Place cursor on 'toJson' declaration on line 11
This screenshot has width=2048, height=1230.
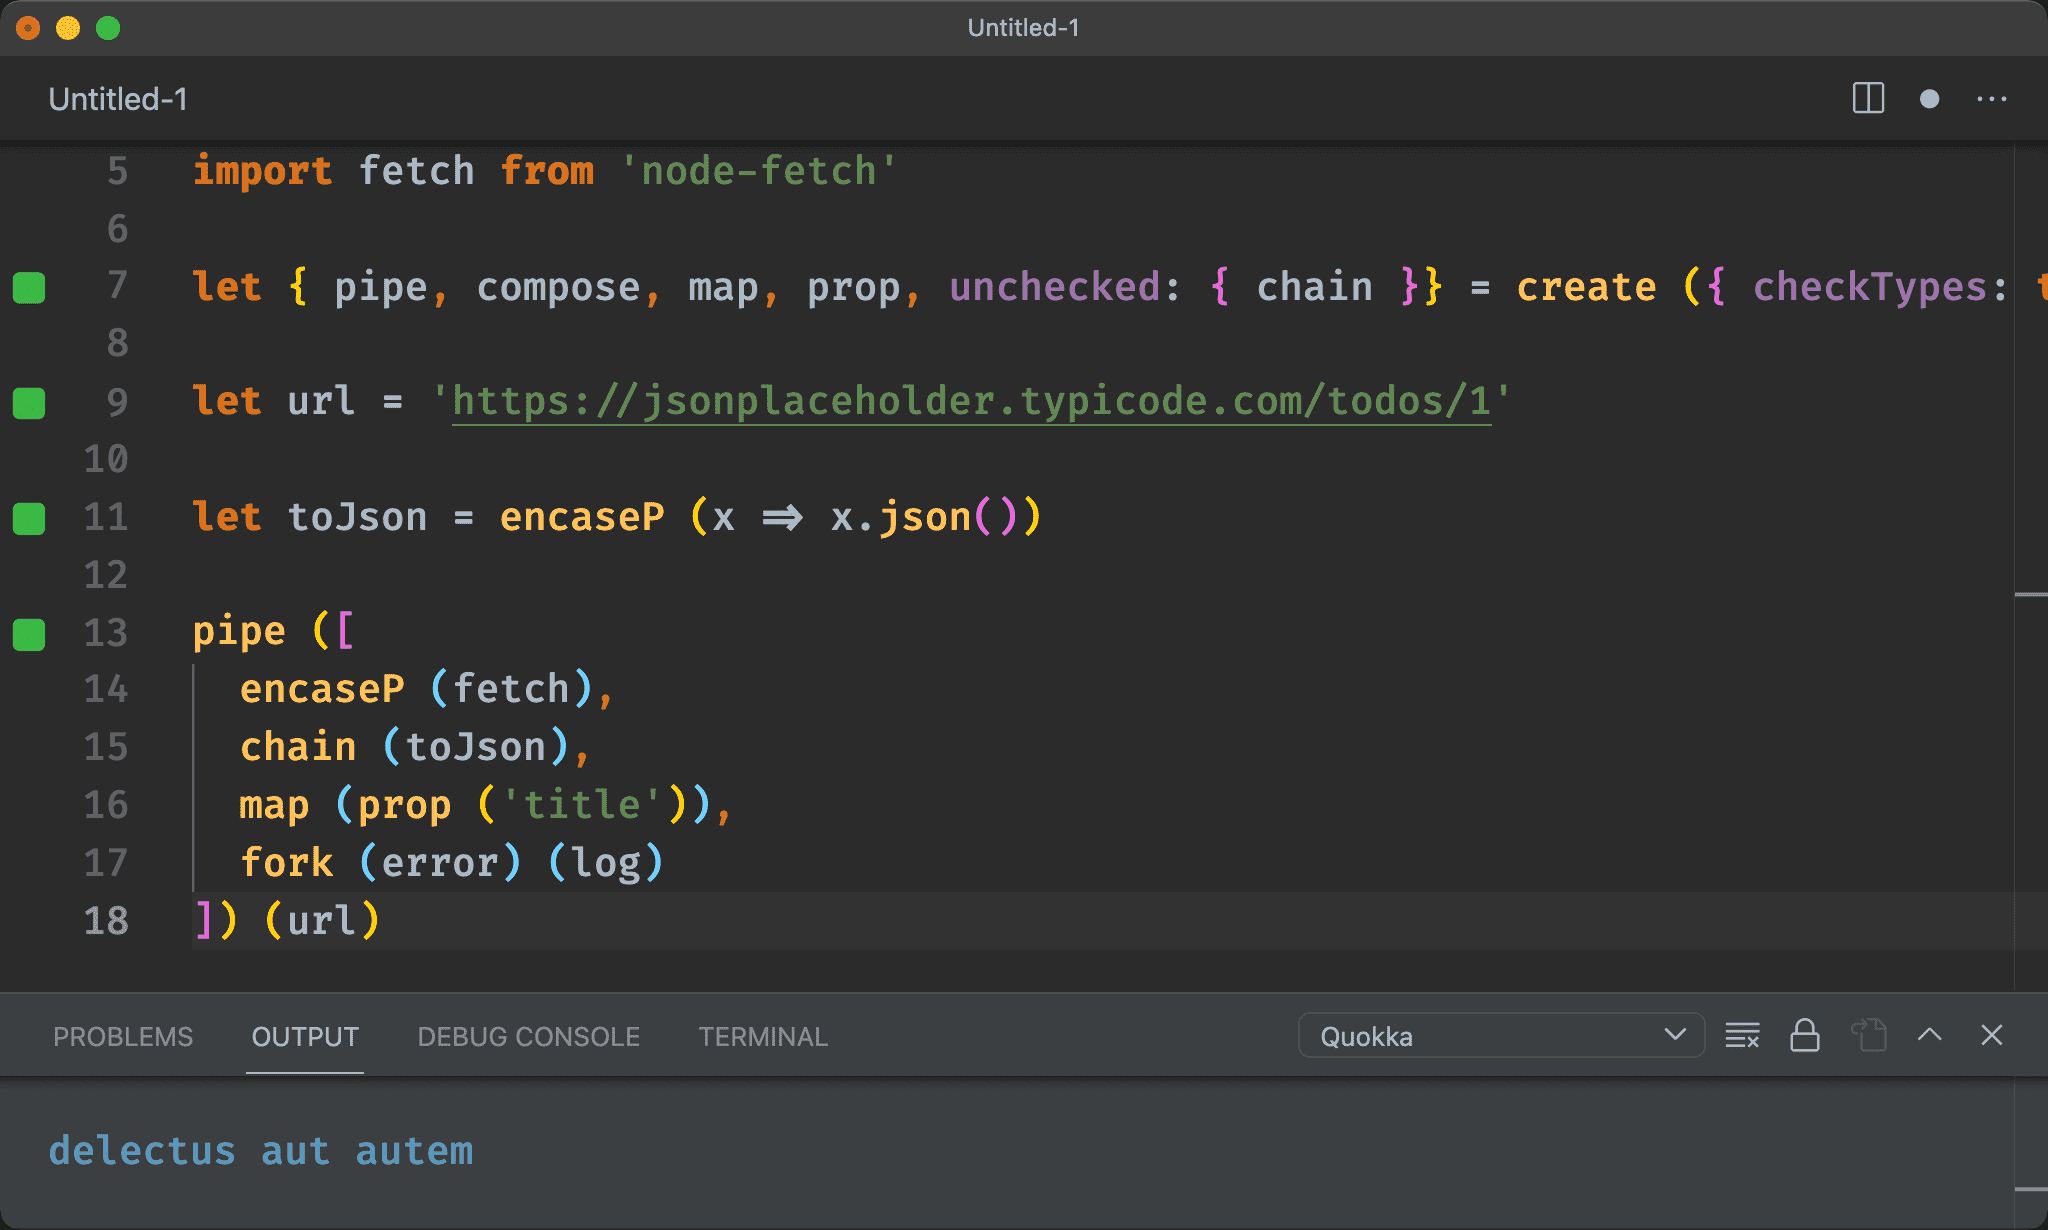tap(357, 517)
